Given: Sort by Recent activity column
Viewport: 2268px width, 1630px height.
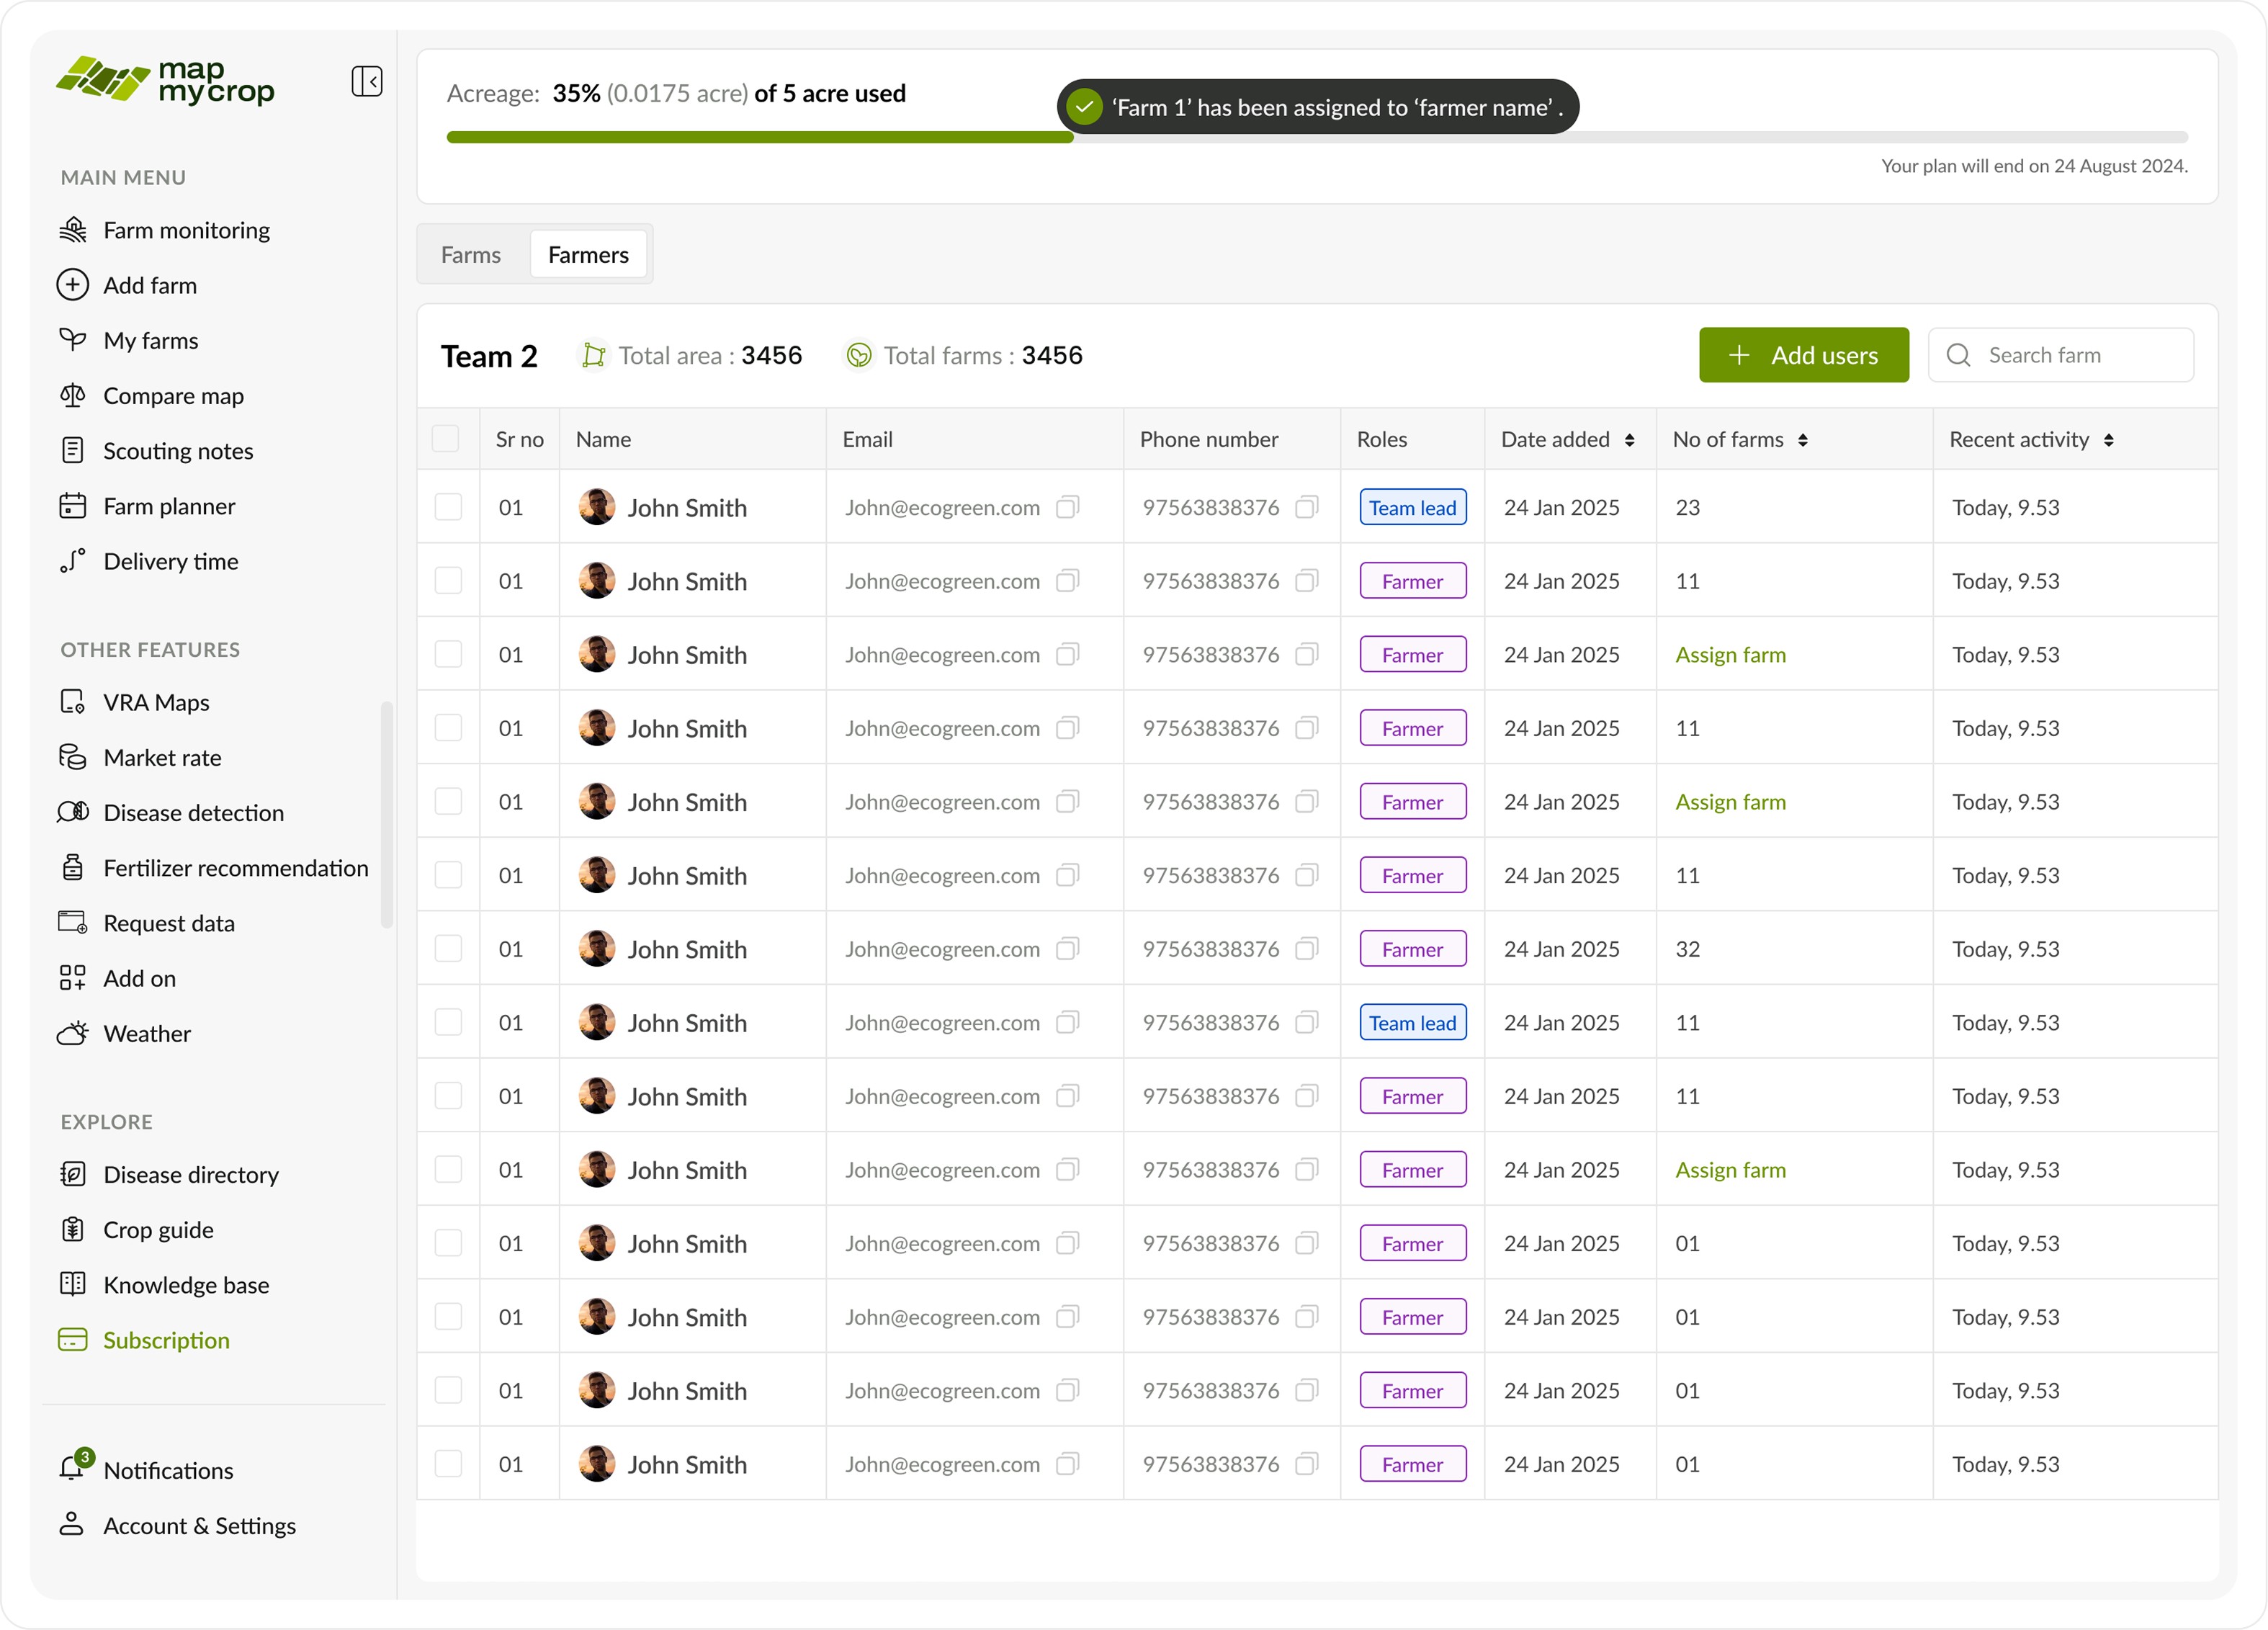Looking at the screenshot, I should coord(2108,440).
